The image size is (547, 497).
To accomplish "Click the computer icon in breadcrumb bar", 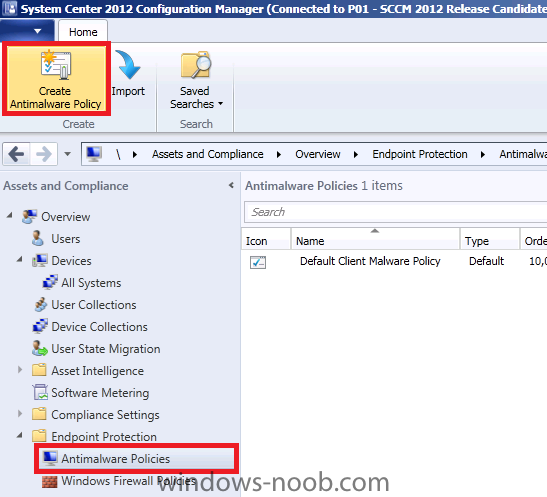I will pyautogui.click(x=94, y=154).
